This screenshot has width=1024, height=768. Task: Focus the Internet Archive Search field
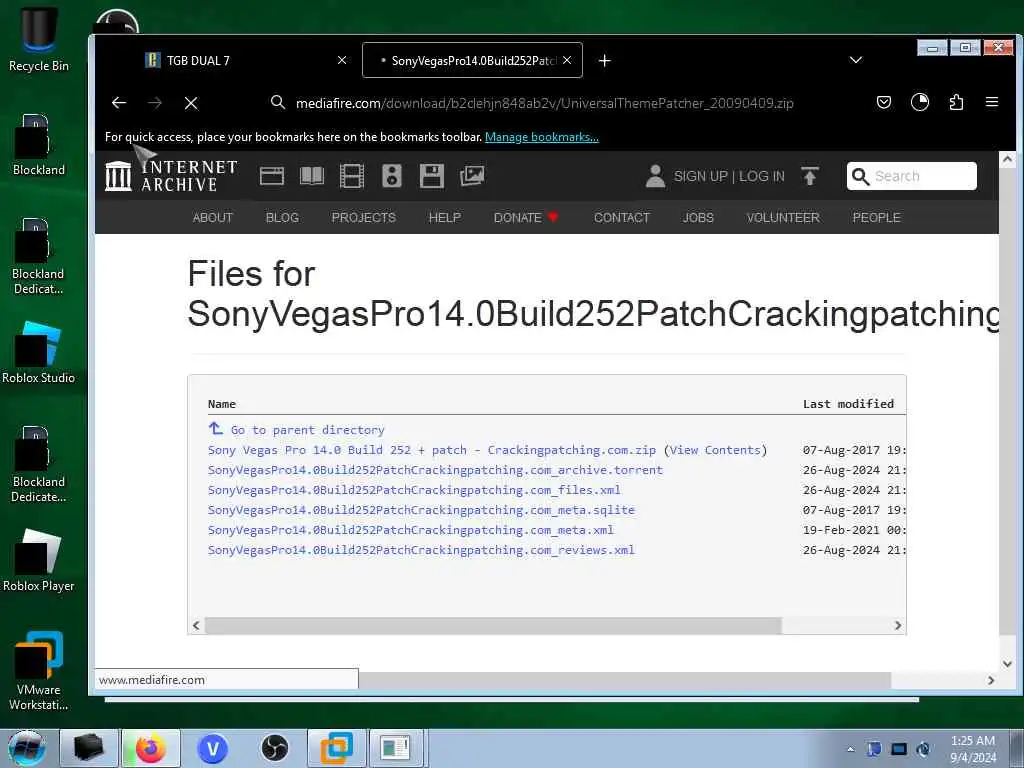tap(912, 176)
